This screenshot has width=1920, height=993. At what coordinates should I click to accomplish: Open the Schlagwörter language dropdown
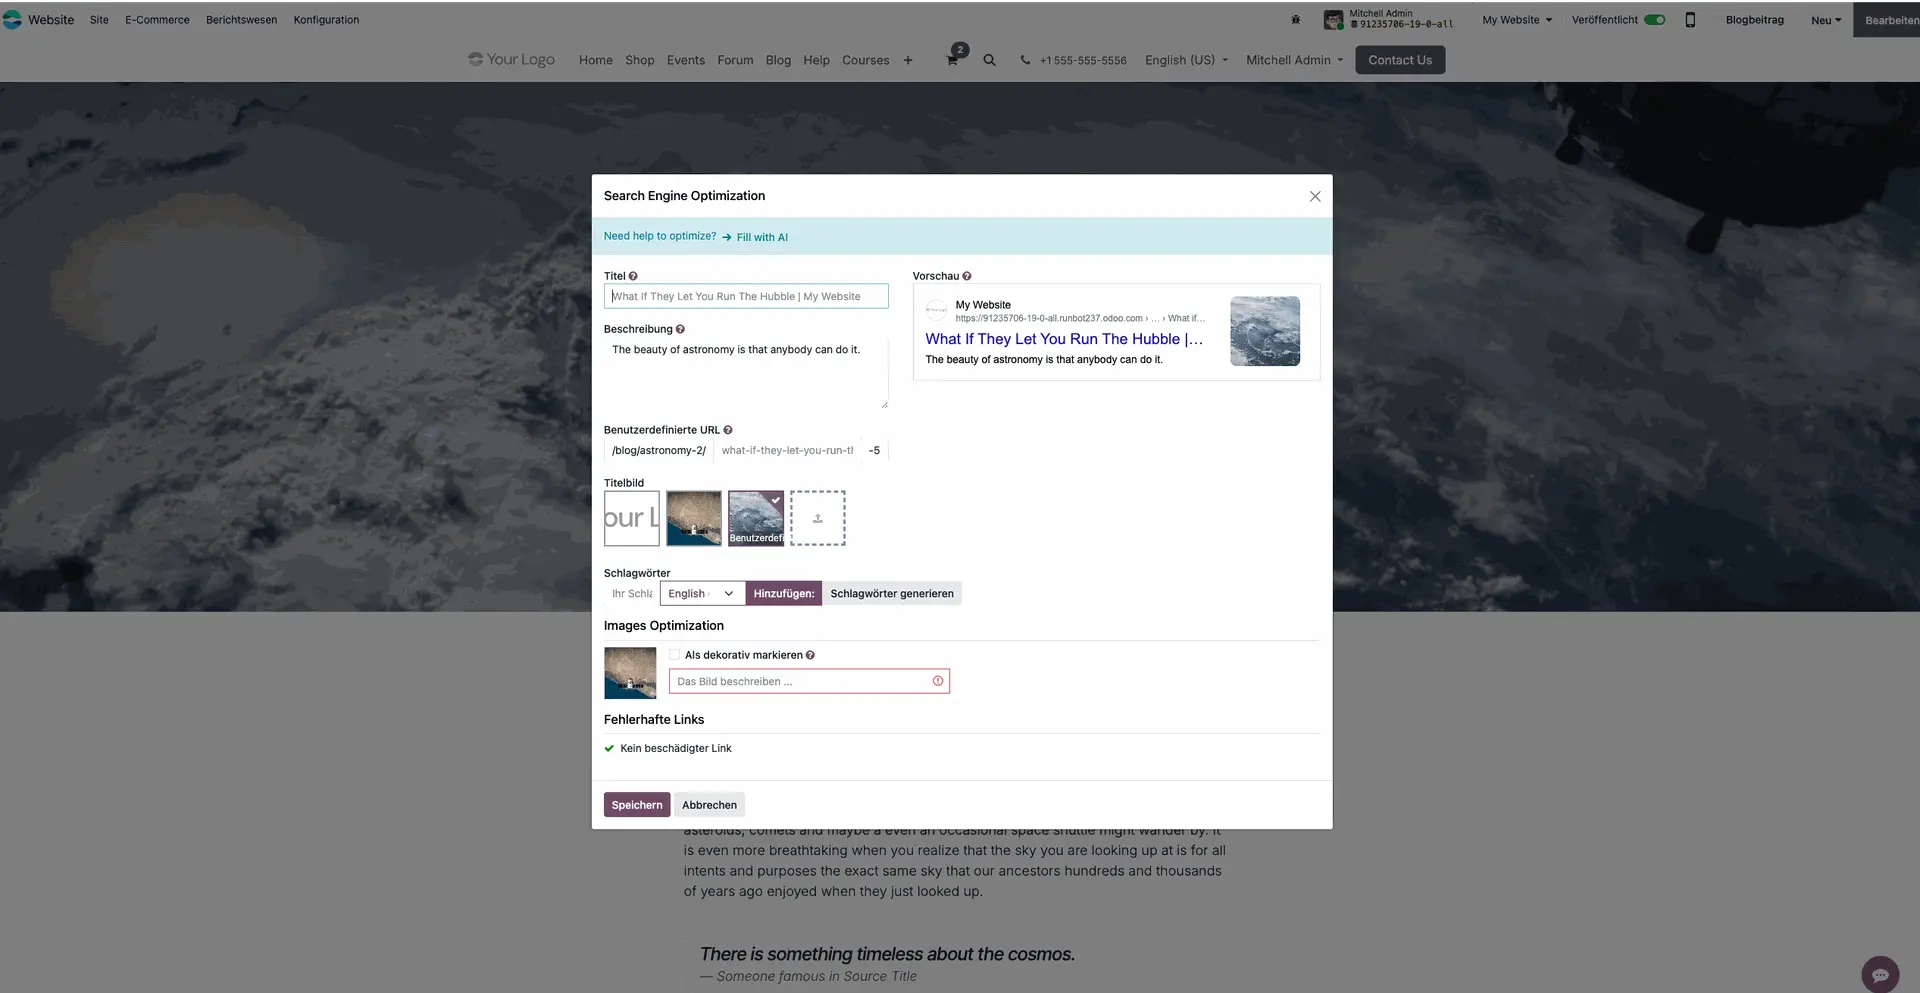[701, 593]
